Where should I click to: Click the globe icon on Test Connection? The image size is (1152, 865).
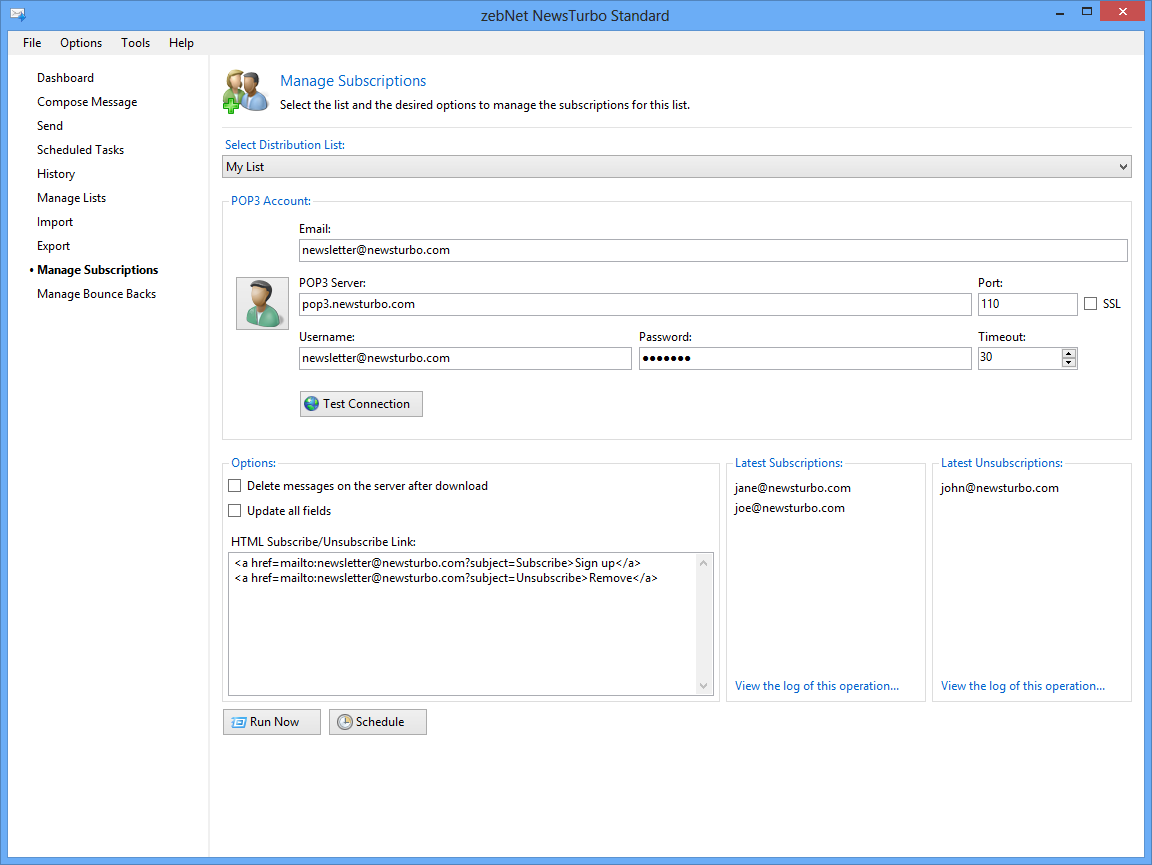click(312, 403)
